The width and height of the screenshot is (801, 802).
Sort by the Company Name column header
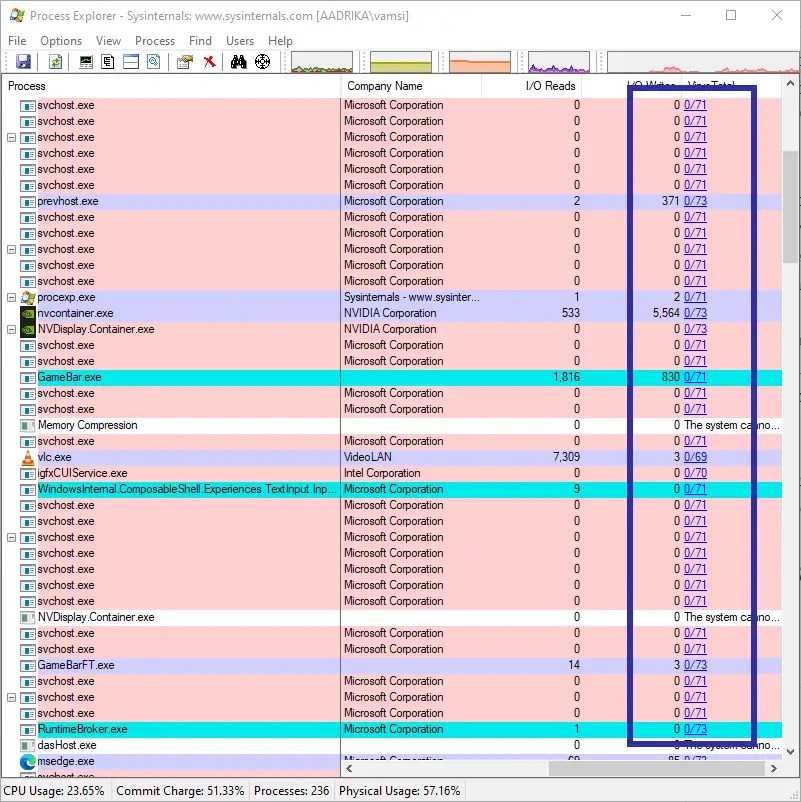click(411, 86)
